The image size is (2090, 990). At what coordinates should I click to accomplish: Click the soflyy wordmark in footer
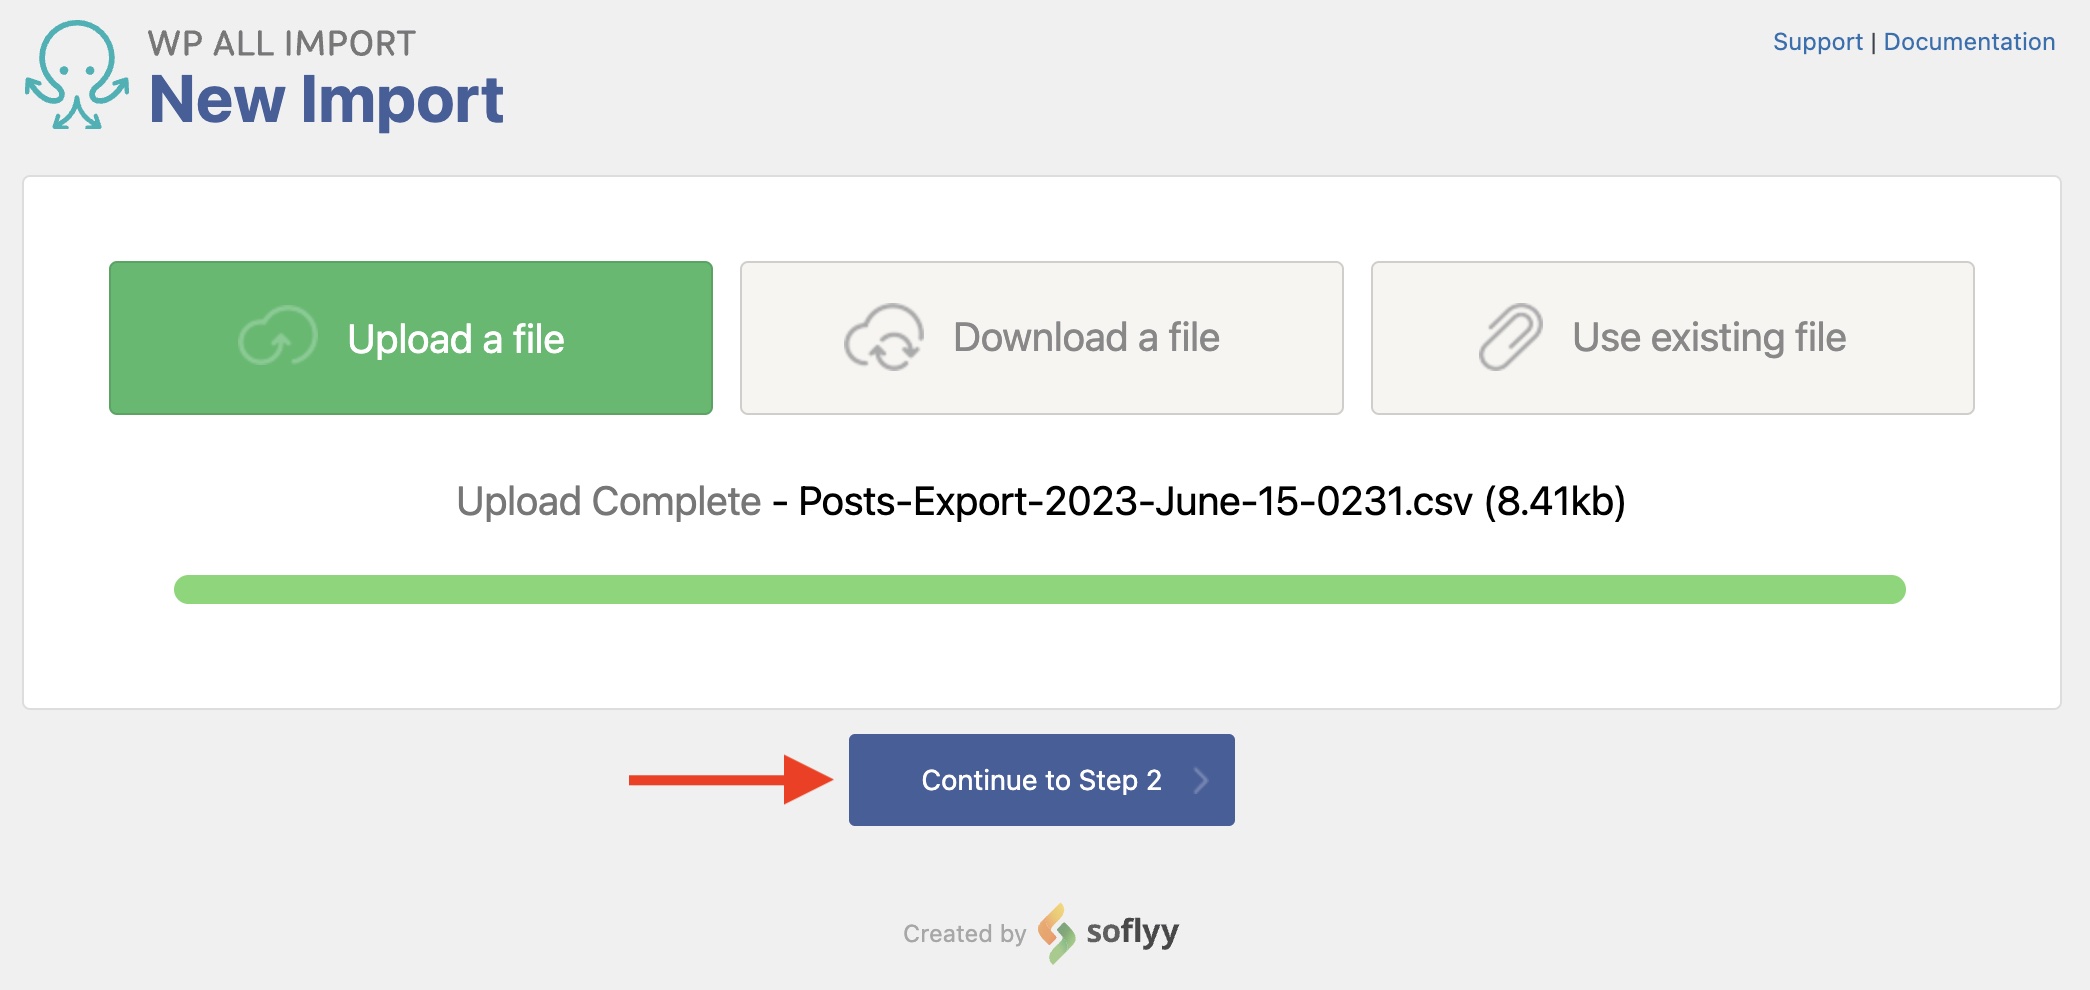(1132, 932)
